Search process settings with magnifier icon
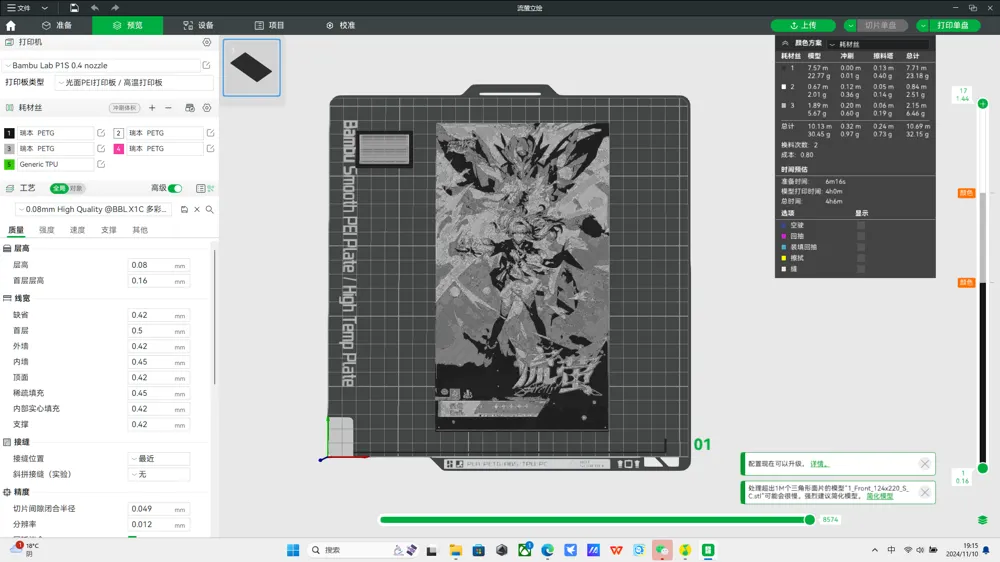 point(209,209)
